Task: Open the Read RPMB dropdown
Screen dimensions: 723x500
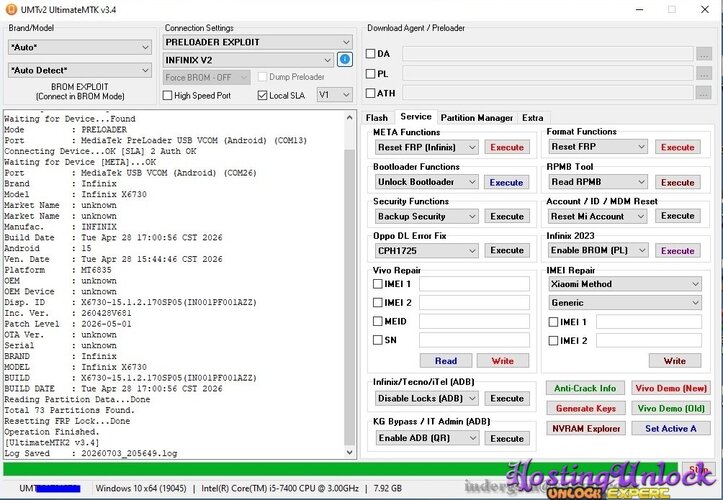Action: pyautogui.click(x=598, y=182)
